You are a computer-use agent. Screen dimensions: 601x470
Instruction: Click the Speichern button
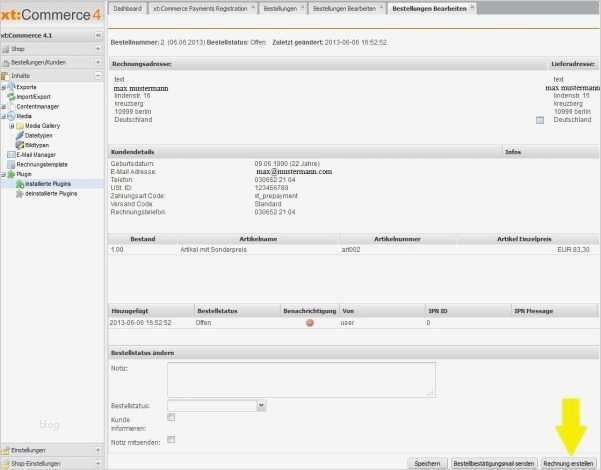[x=427, y=463]
